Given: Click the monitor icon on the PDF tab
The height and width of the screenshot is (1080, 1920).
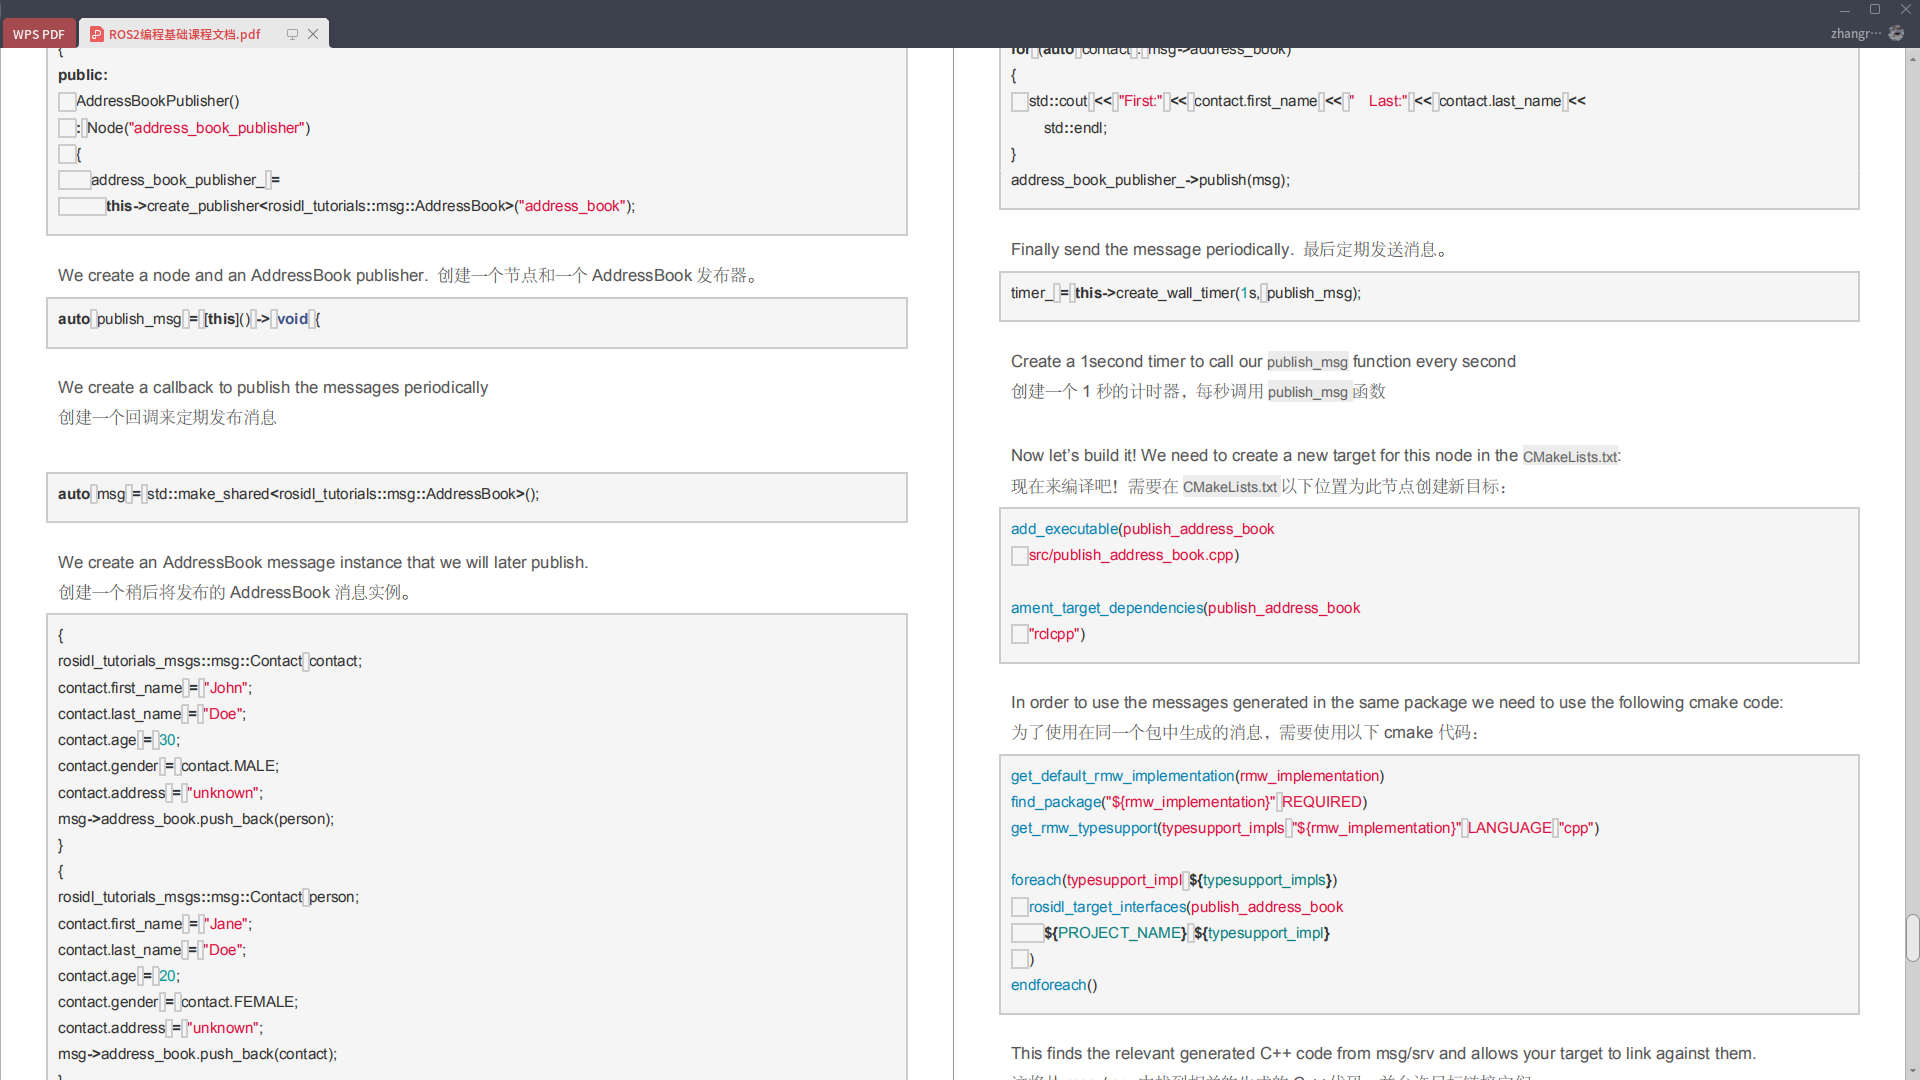Looking at the screenshot, I should [292, 34].
